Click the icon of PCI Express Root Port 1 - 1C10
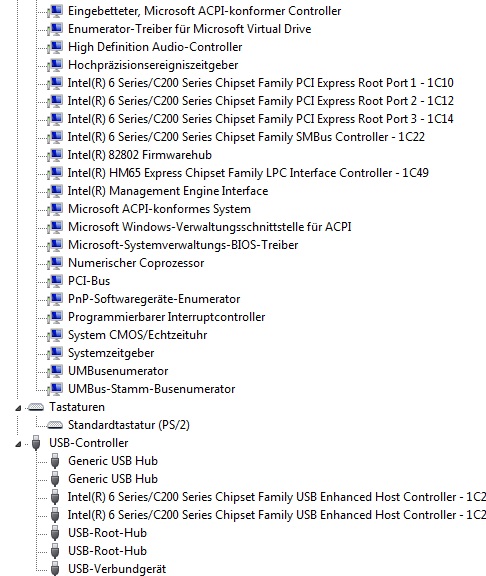Image resolution: width=486 pixels, height=576 pixels. tap(55, 83)
